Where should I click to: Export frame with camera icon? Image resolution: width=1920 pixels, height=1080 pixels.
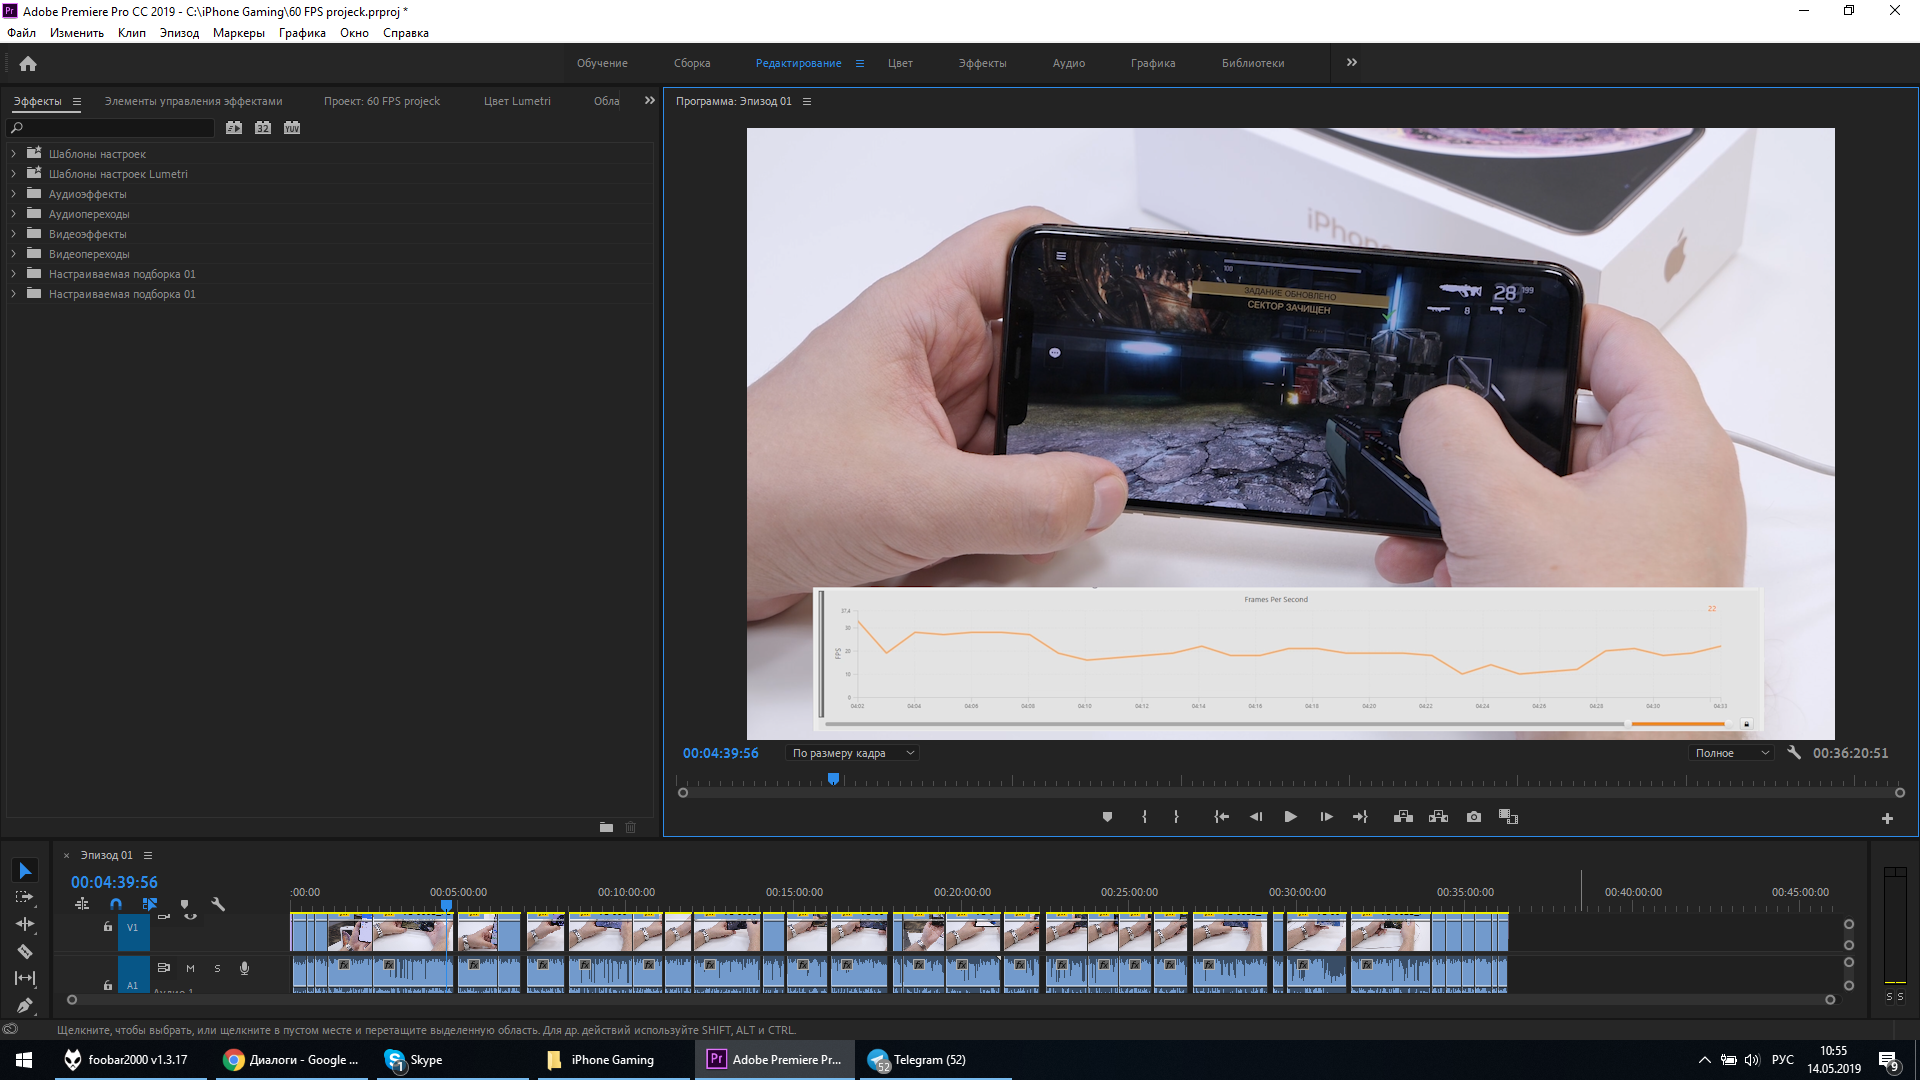point(1474,817)
